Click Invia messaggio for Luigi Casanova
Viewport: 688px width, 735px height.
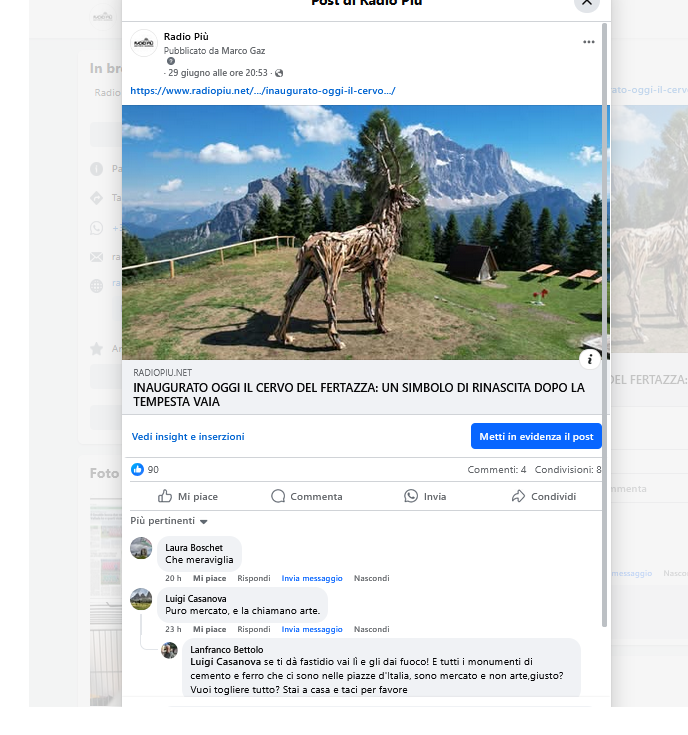coord(312,630)
